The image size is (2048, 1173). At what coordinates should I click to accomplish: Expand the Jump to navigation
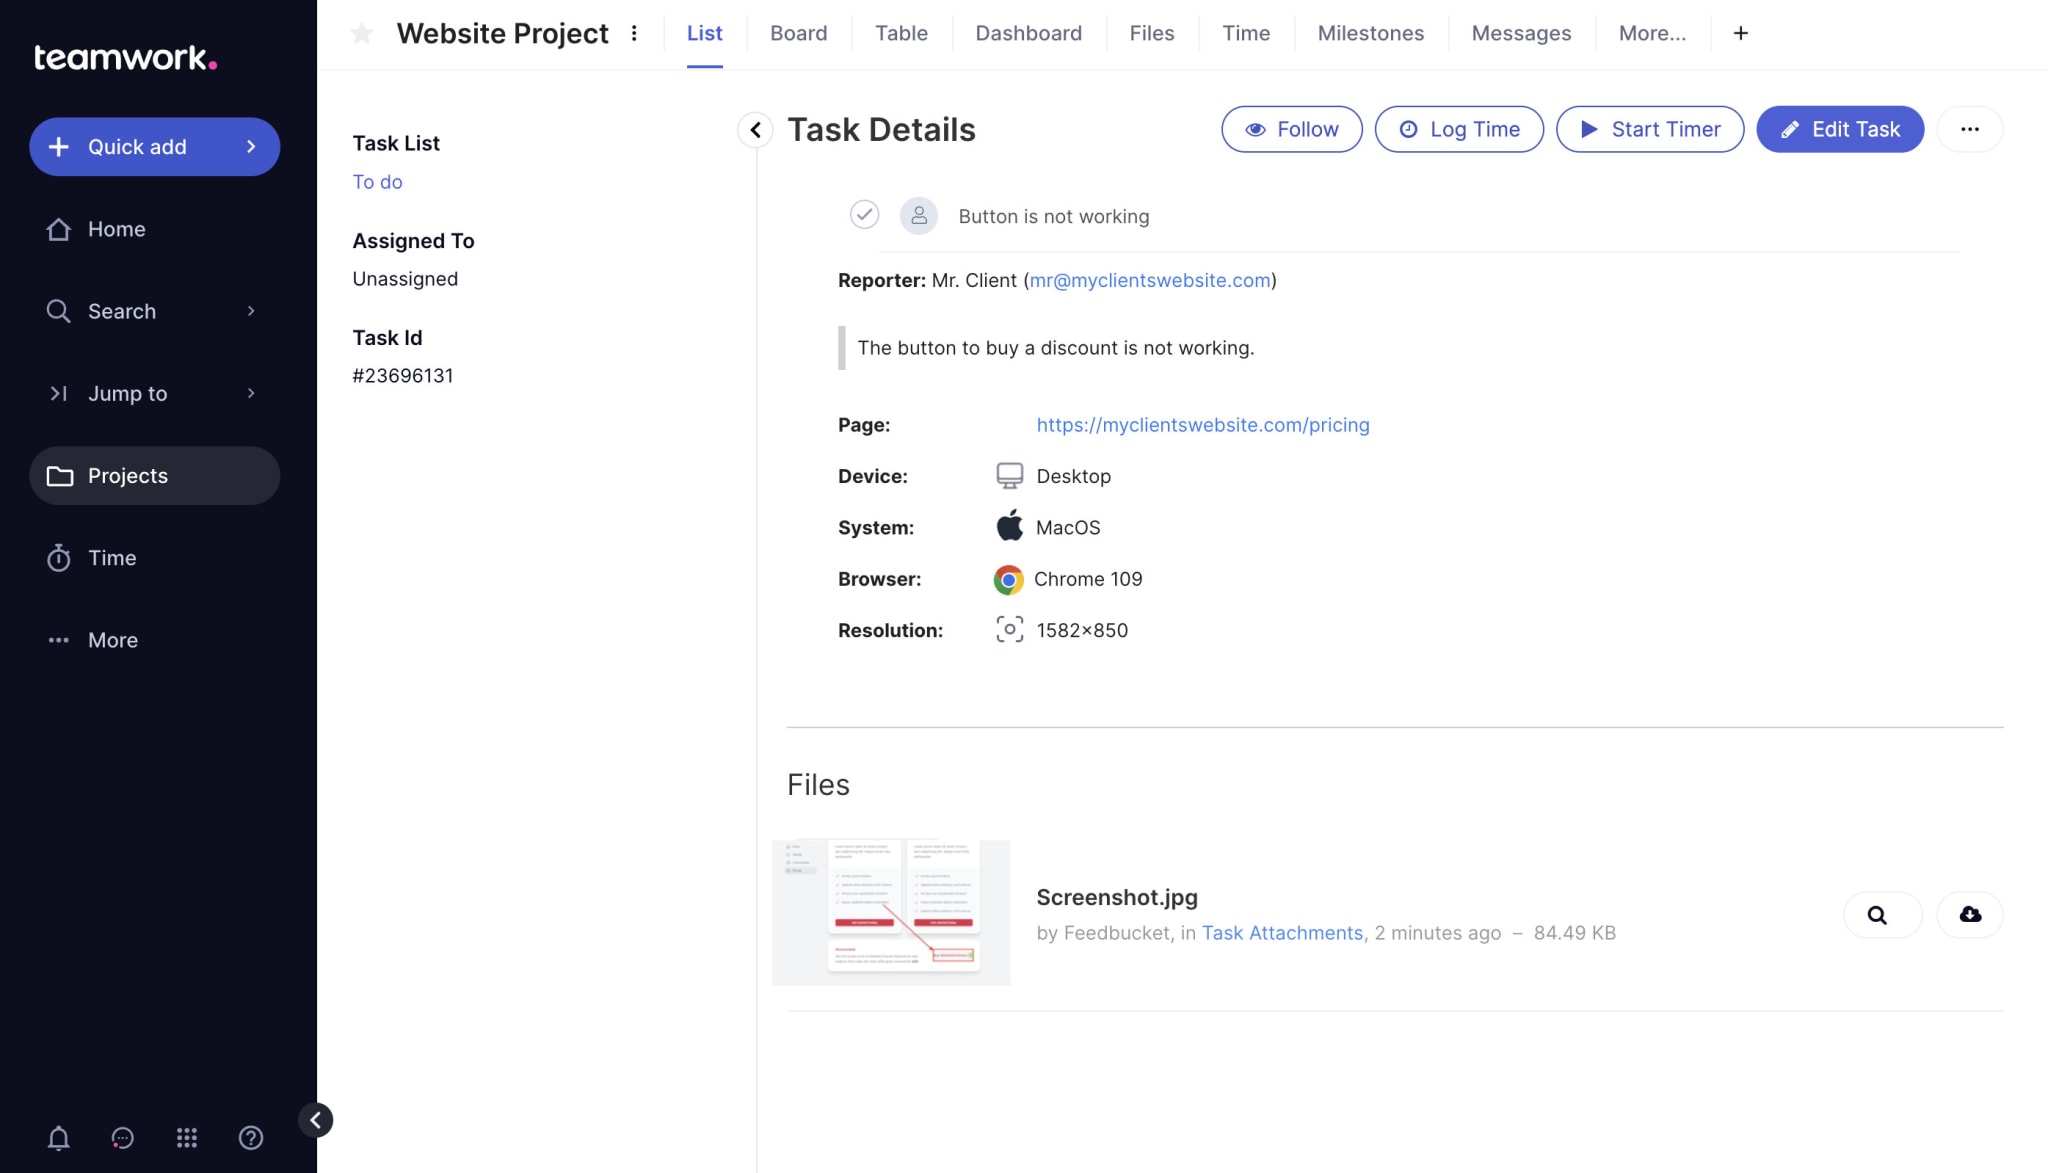coord(127,393)
